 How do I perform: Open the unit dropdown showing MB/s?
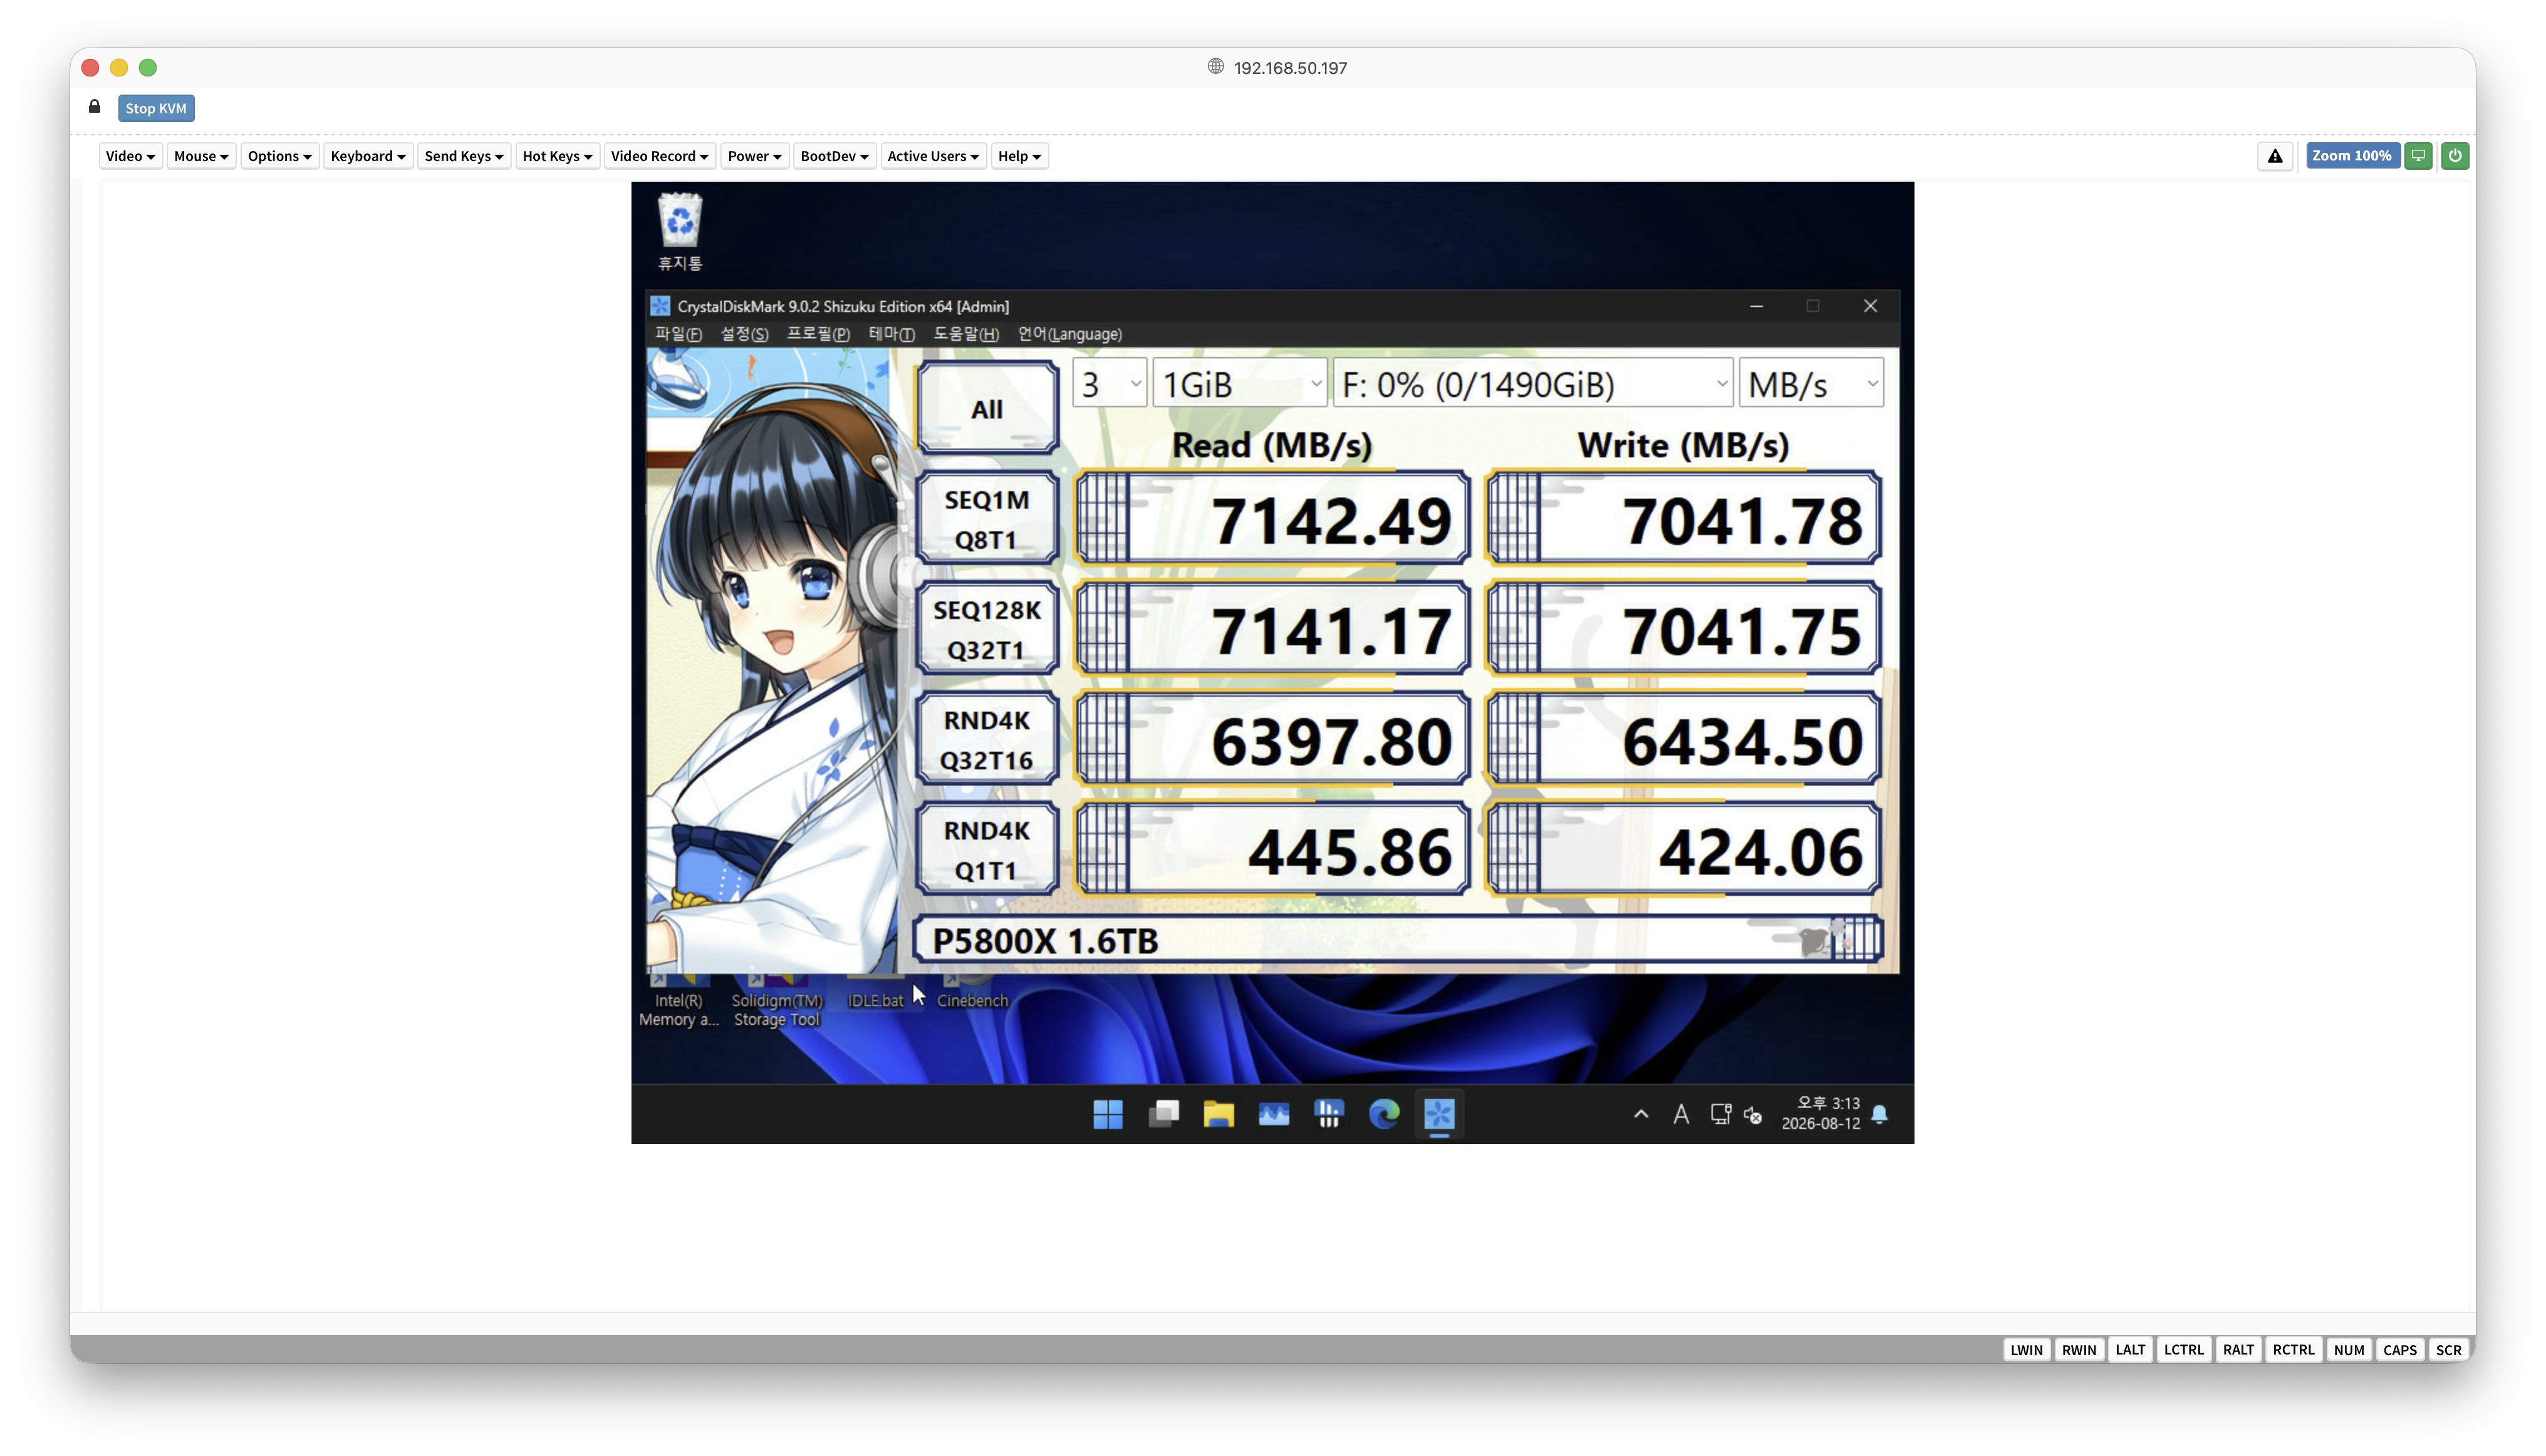pyautogui.click(x=1811, y=384)
